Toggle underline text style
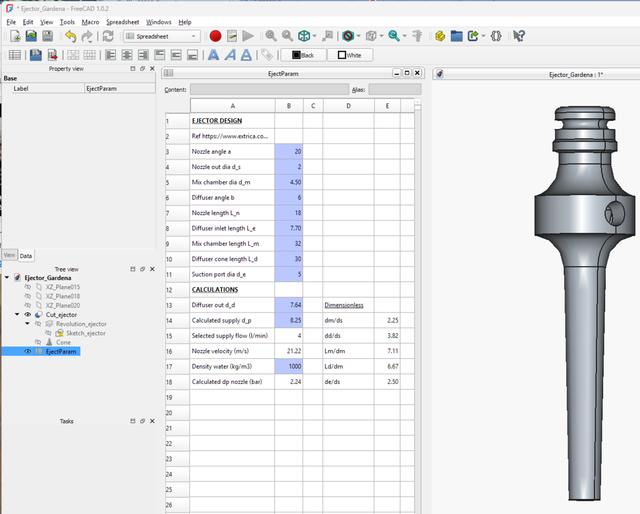640x514 pixels. tap(246, 55)
